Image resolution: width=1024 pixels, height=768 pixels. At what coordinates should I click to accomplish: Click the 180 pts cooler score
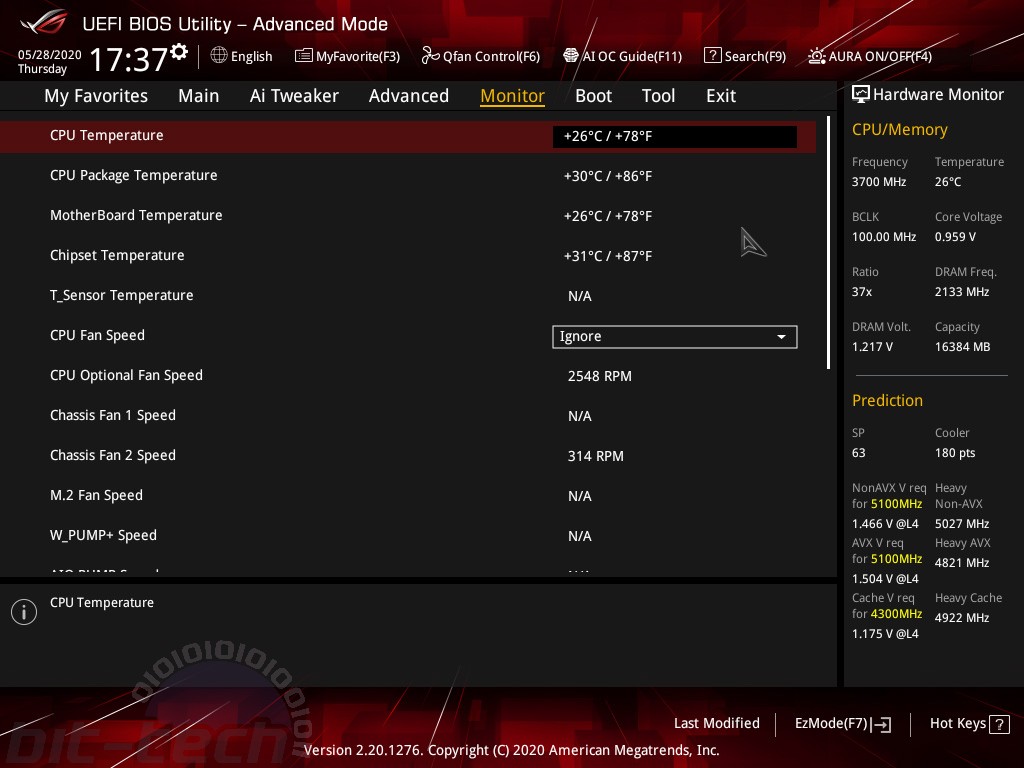pyautogui.click(x=955, y=453)
